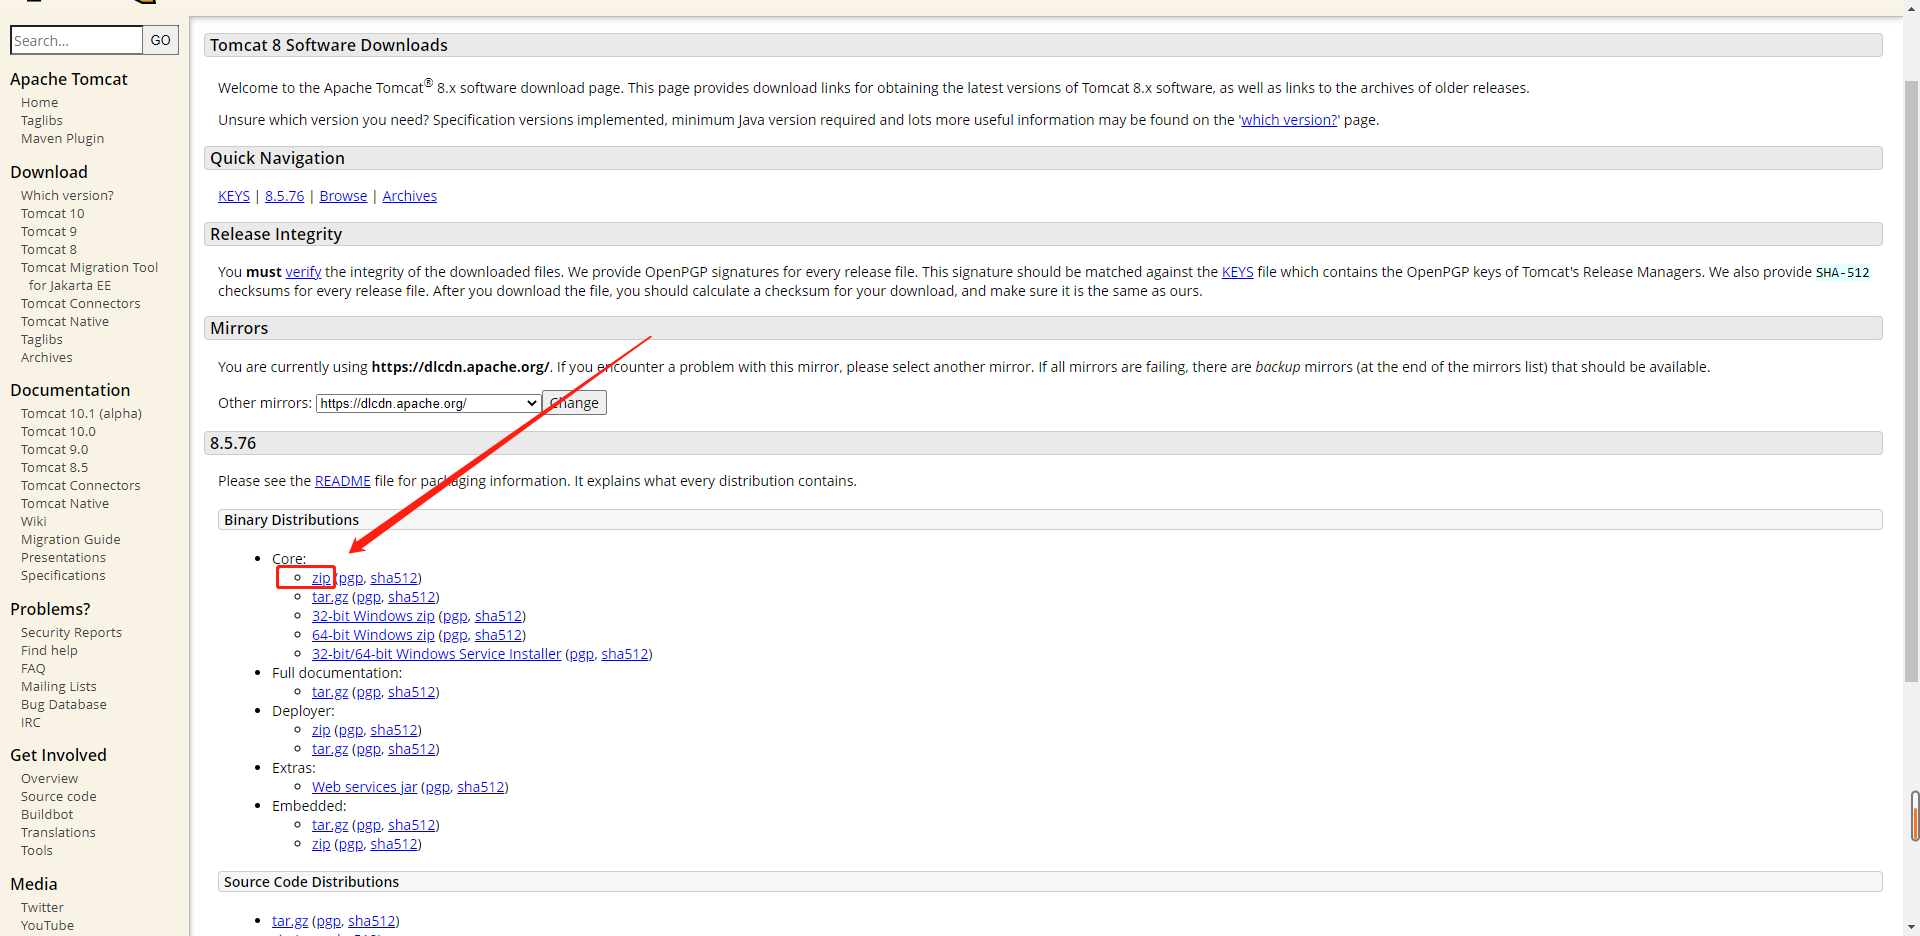Open Tomcat Migration Tool for Jakarta EE
This screenshot has width=1920, height=936.
click(x=89, y=277)
